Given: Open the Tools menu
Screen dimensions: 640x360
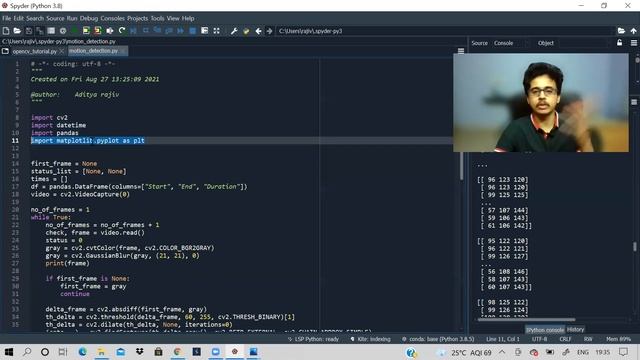Looking at the screenshot, I should pos(158,18).
